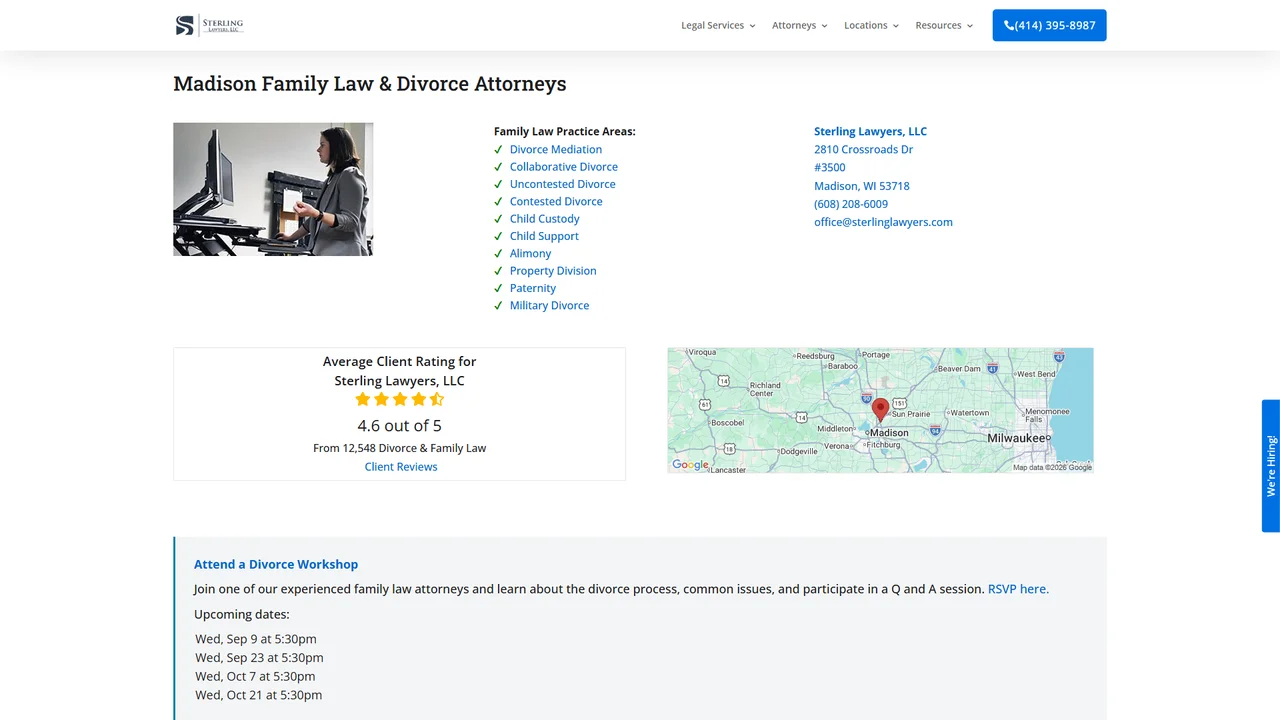Go to Uncontested Divorce page
The height and width of the screenshot is (720, 1280).
(563, 184)
